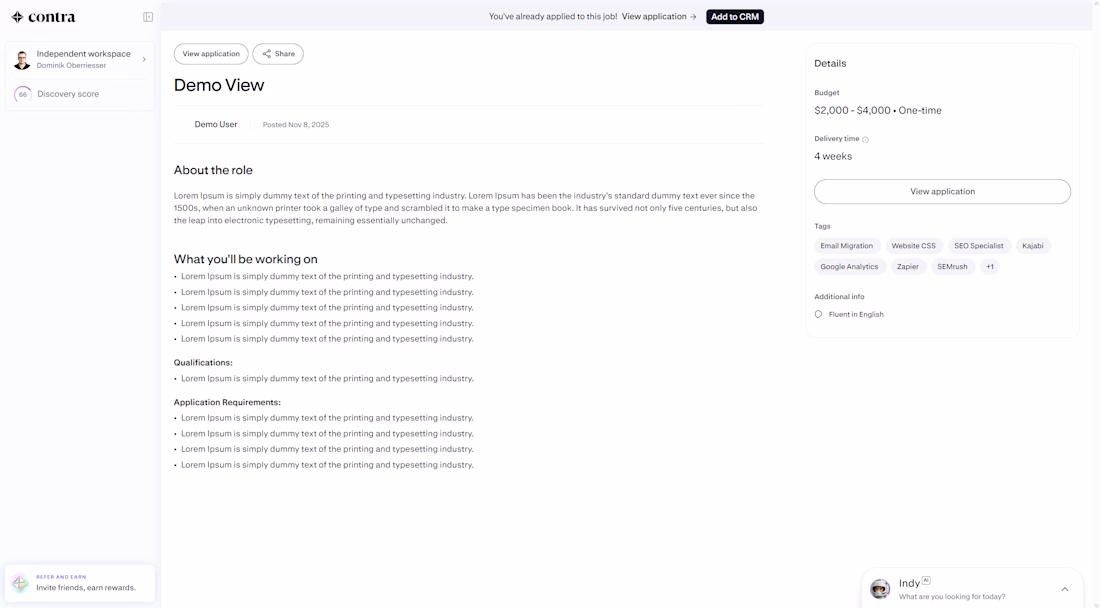Expand the +1 more tags chip
The image size is (1100, 608).
[x=989, y=266]
